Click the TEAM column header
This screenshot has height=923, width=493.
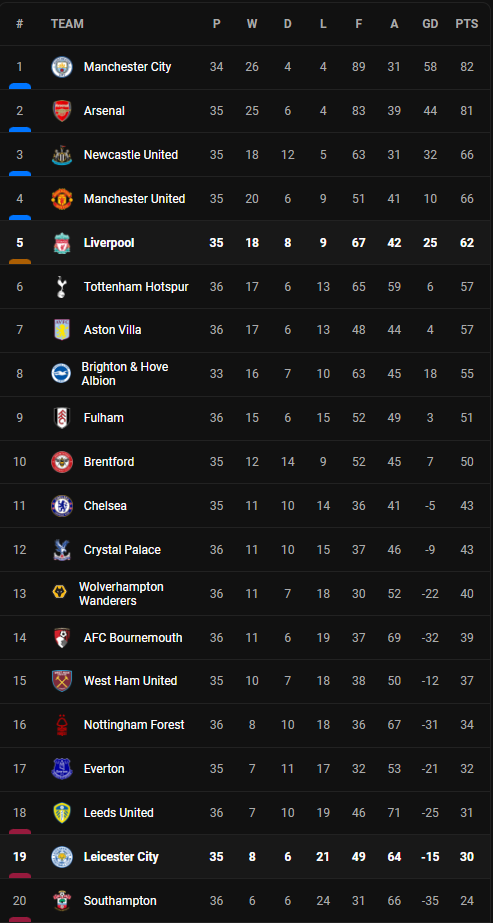coord(67,24)
